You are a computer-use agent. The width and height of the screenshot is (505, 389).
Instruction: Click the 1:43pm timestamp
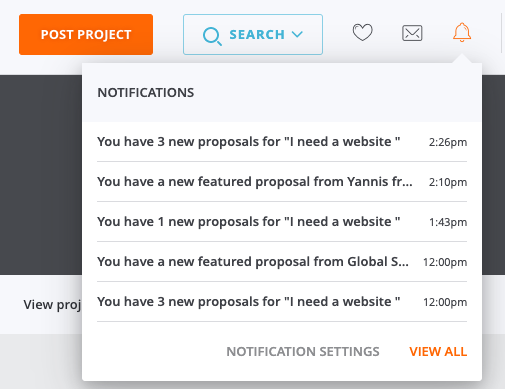click(448, 222)
